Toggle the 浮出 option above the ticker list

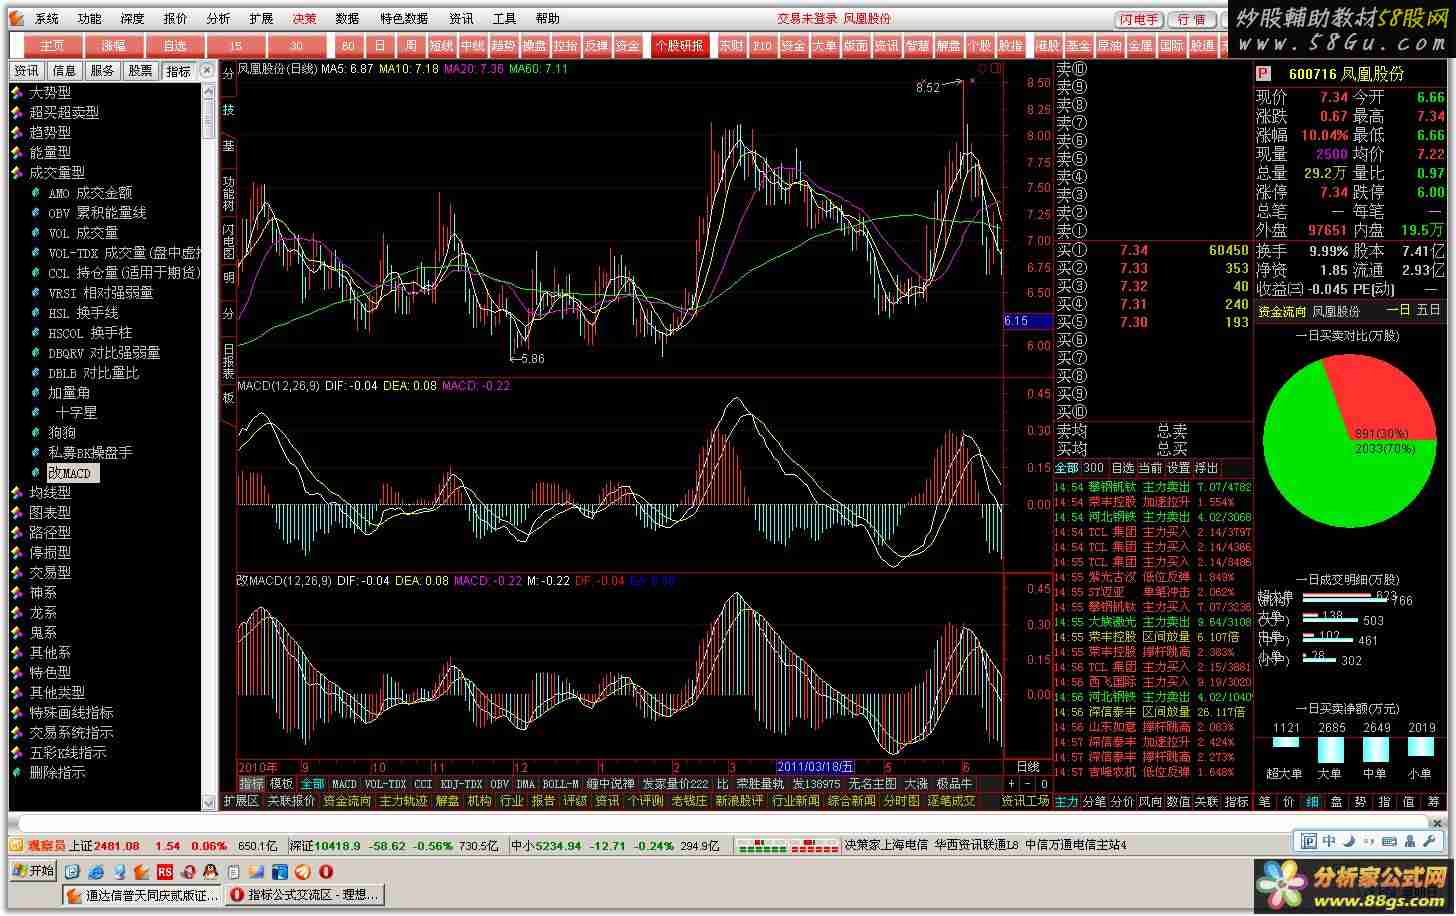(1207, 468)
